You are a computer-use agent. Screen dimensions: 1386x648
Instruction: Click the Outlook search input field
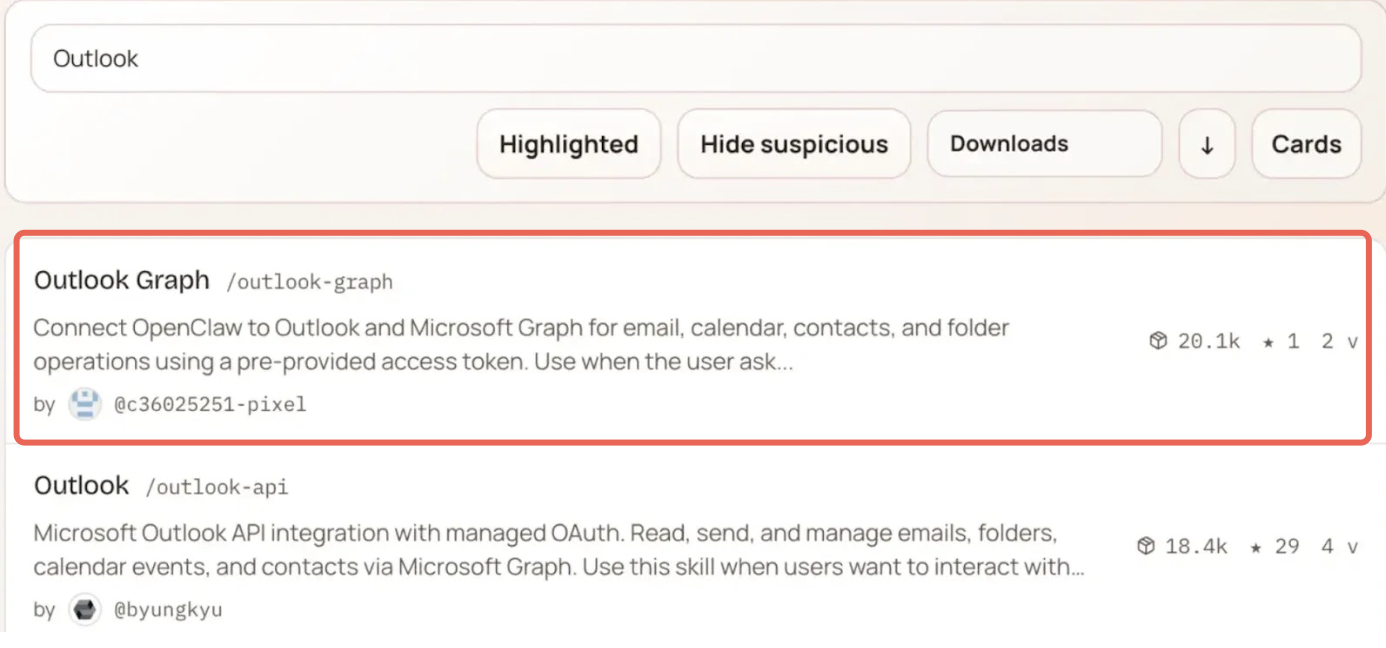(x=695, y=59)
